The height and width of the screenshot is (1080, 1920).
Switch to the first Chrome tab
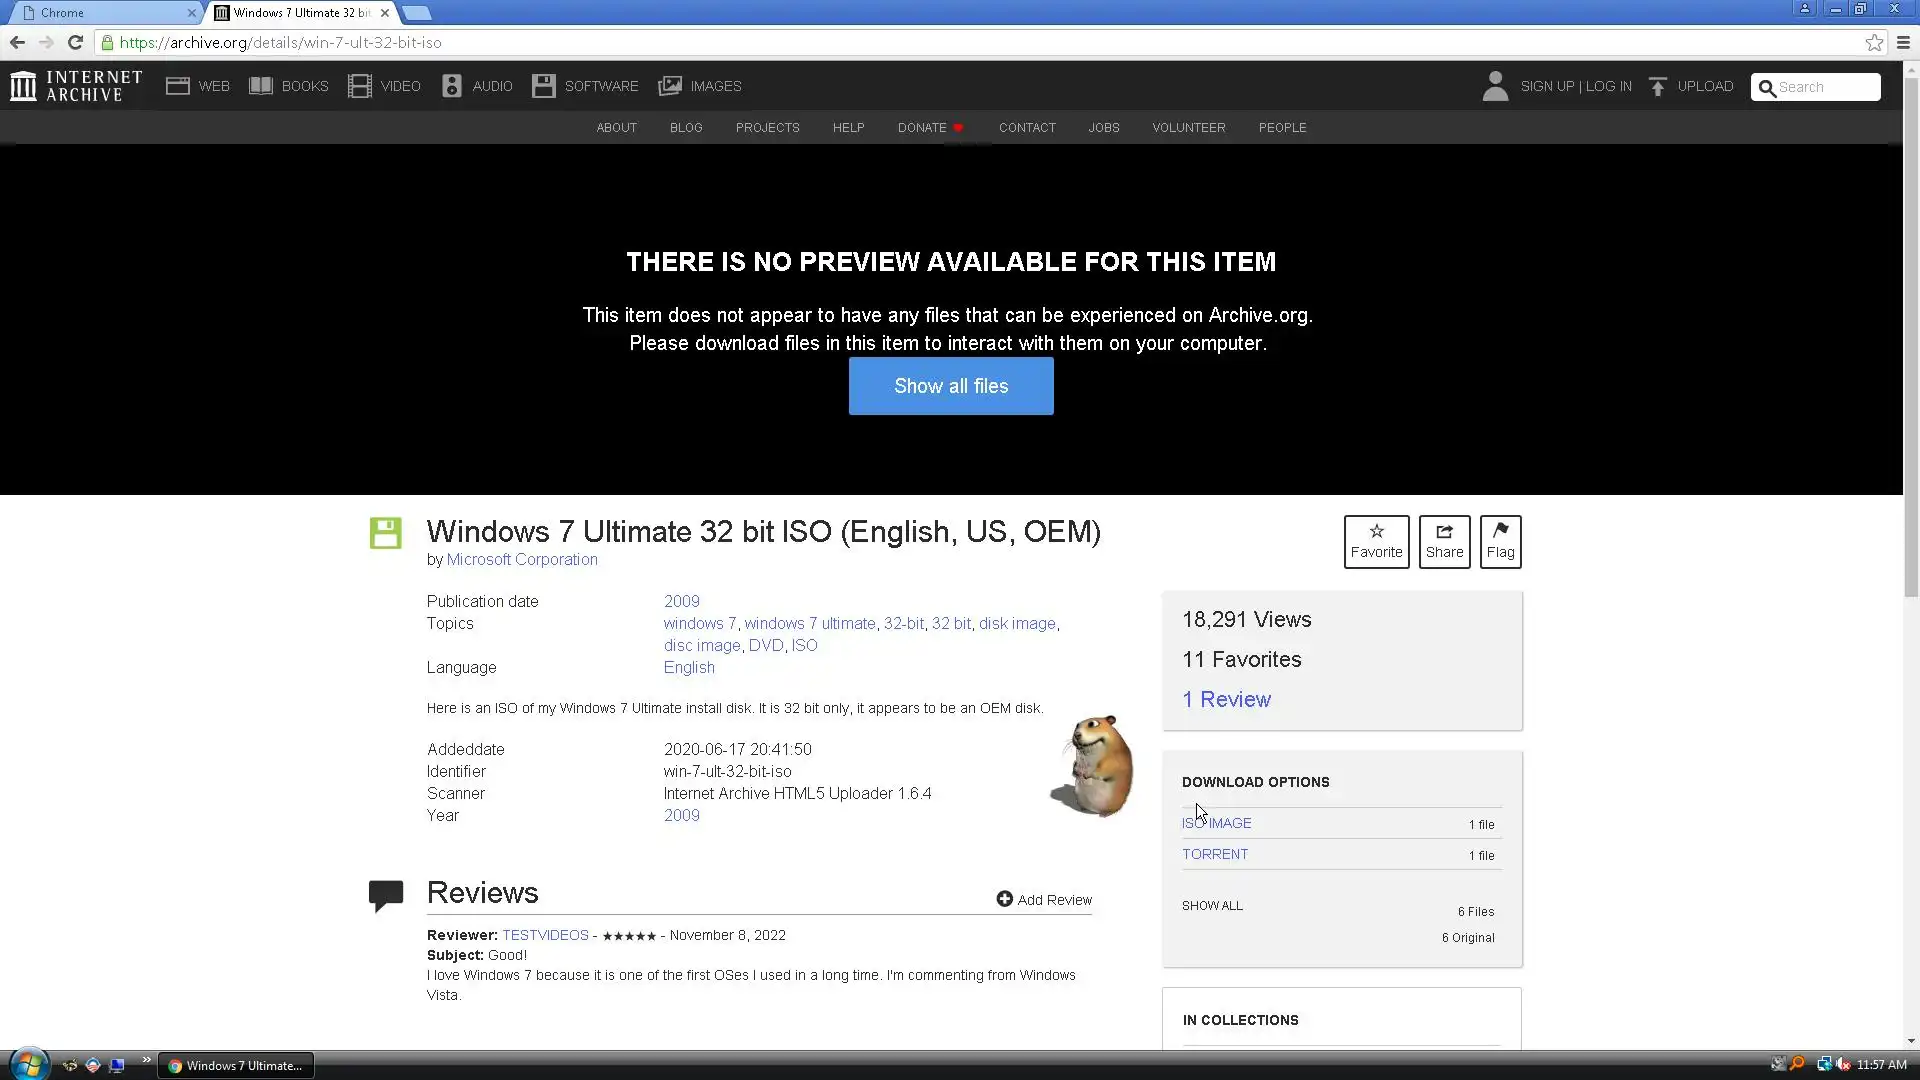[x=100, y=13]
